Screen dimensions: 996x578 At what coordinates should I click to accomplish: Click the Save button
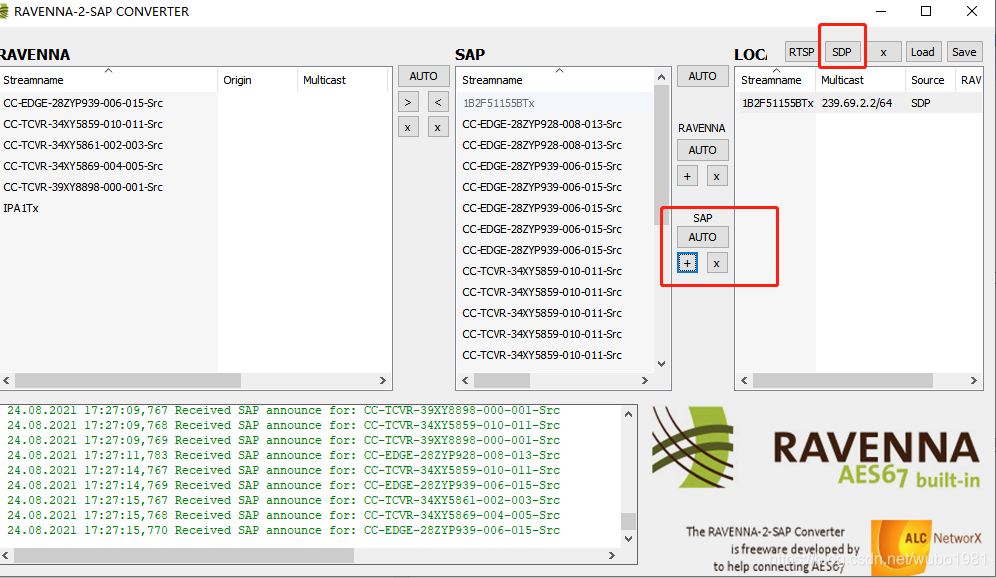point(964,52)
